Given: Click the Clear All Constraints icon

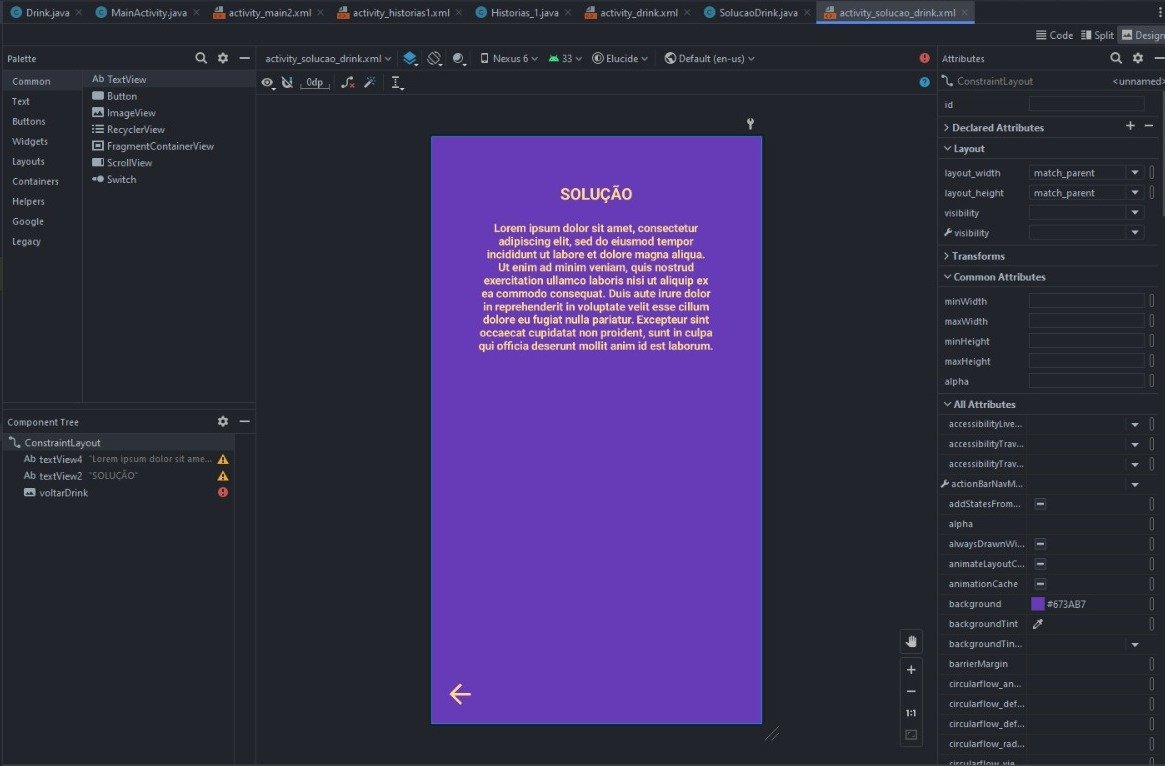Looking at the screenshot, I should [x=347, y=83].
